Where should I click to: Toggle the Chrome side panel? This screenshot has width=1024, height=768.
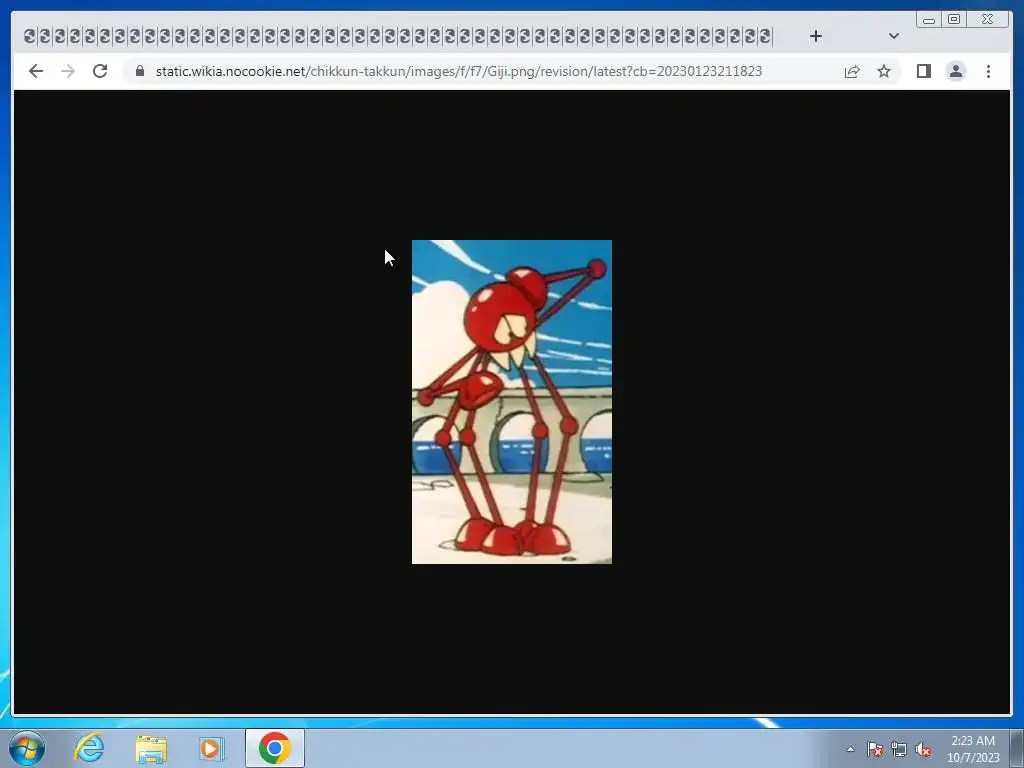pyautogui.click(x=923, y=71)
